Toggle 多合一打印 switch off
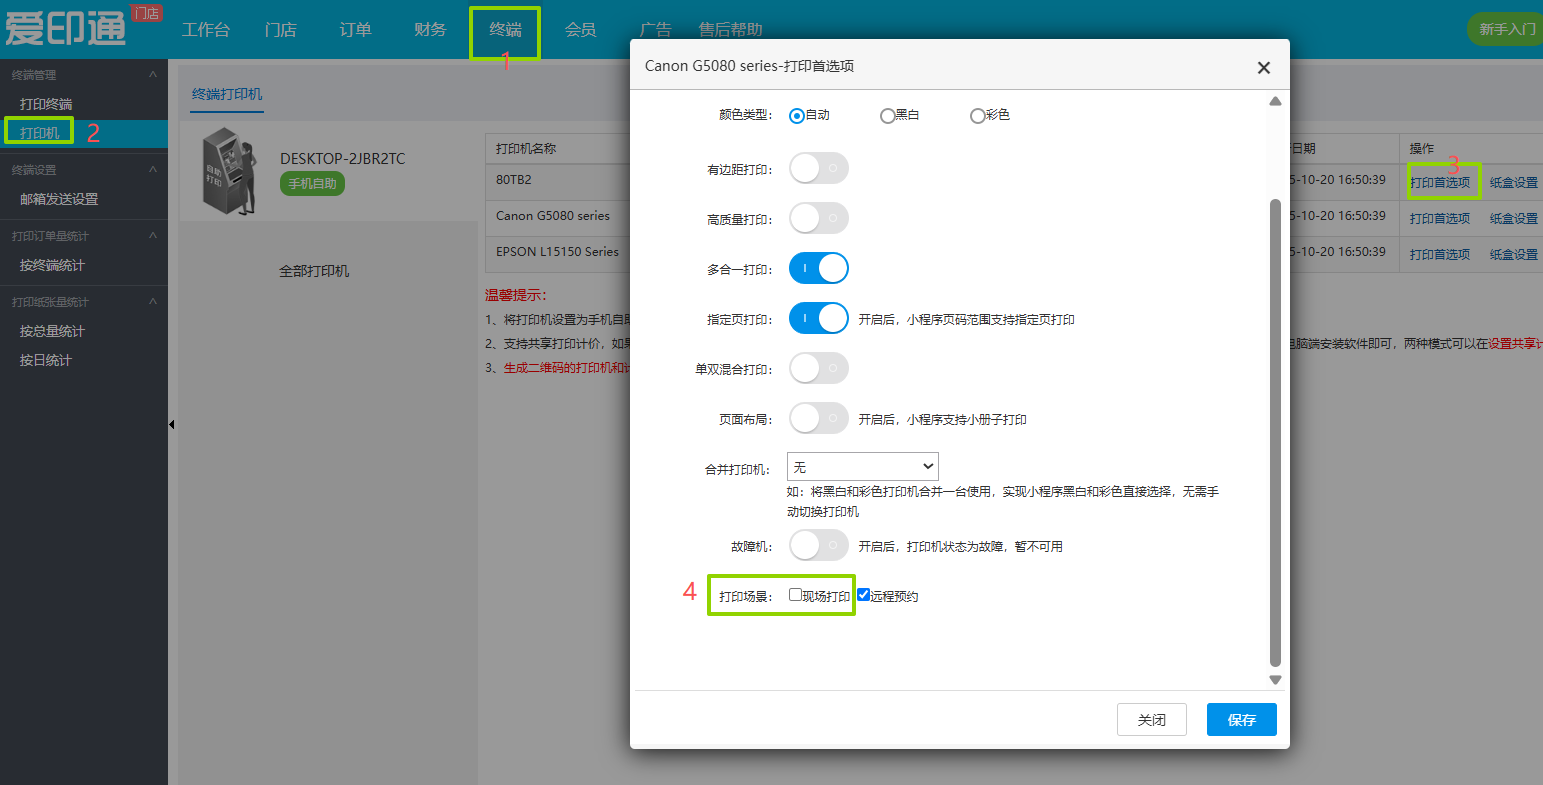Viewport: 1543px width, 785px height. point(818,268)
